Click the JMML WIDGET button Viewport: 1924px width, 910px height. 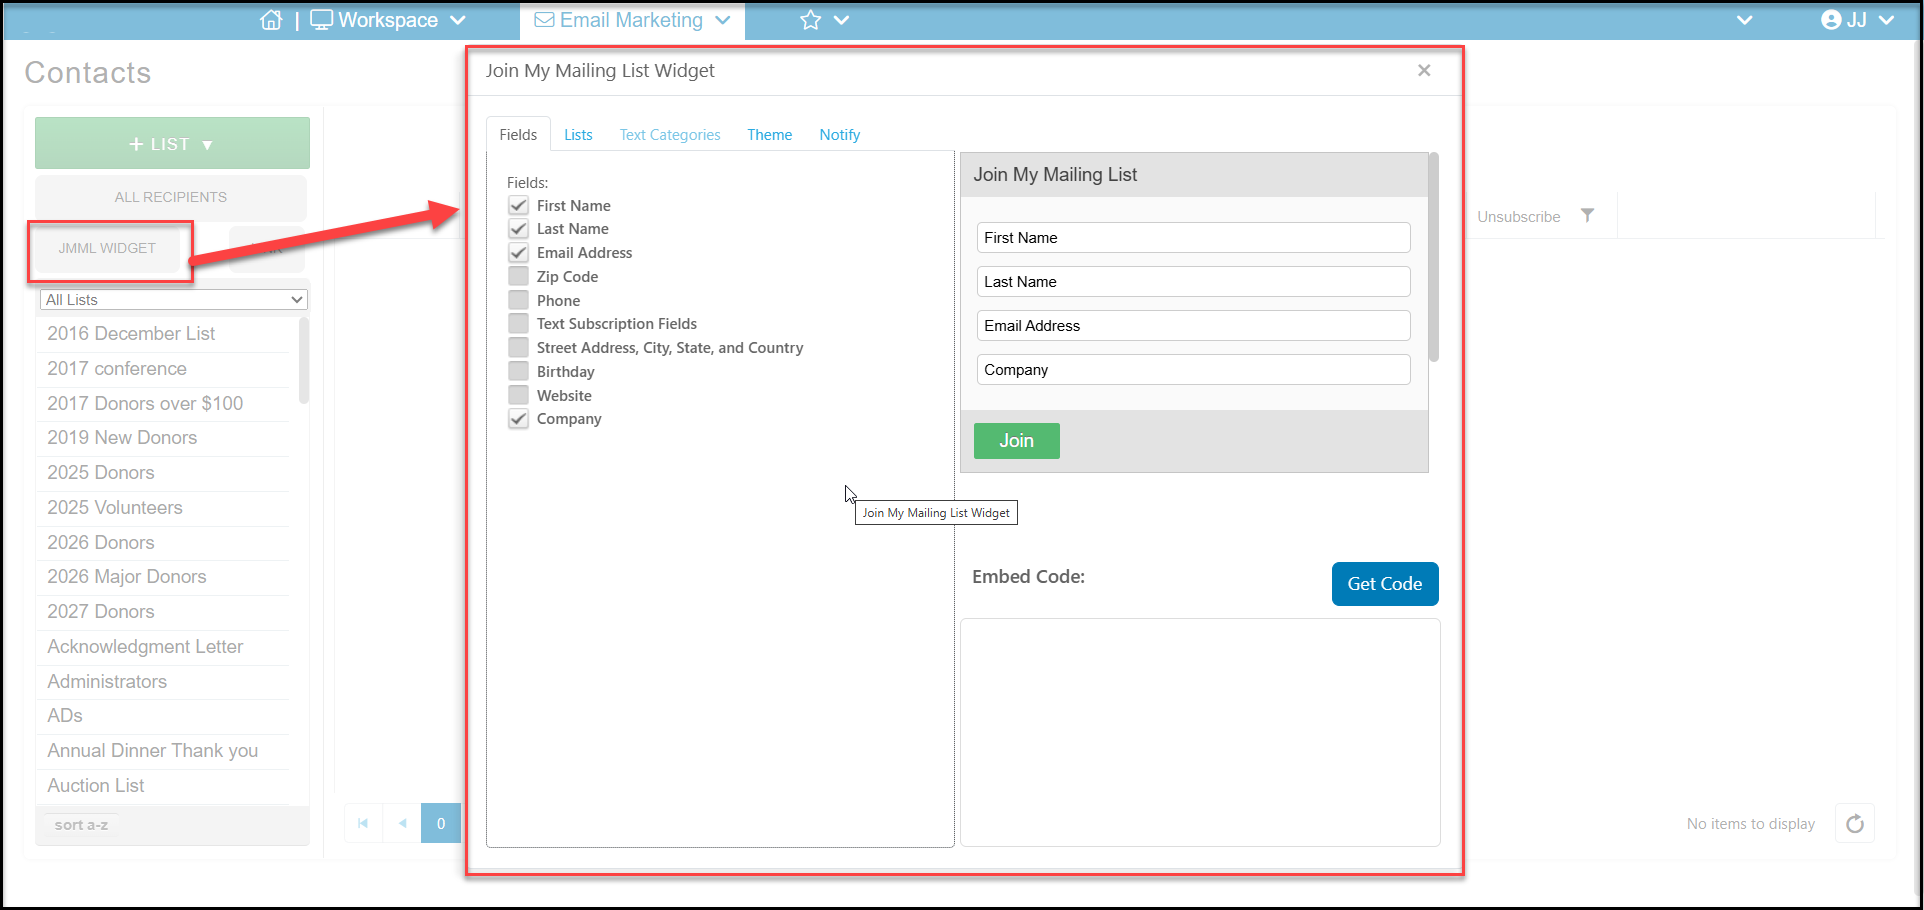[x=107, y=248]
